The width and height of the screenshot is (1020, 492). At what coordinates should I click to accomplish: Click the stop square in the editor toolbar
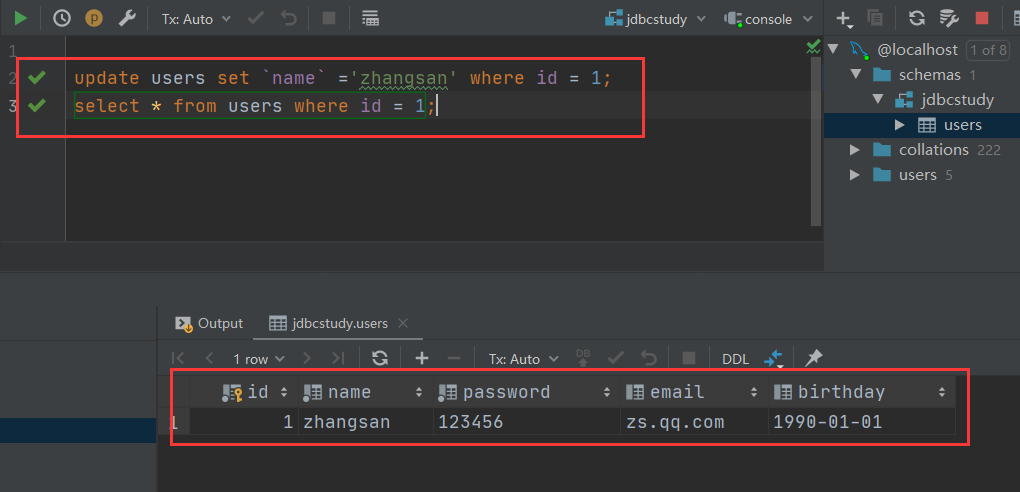click(329, 18)
